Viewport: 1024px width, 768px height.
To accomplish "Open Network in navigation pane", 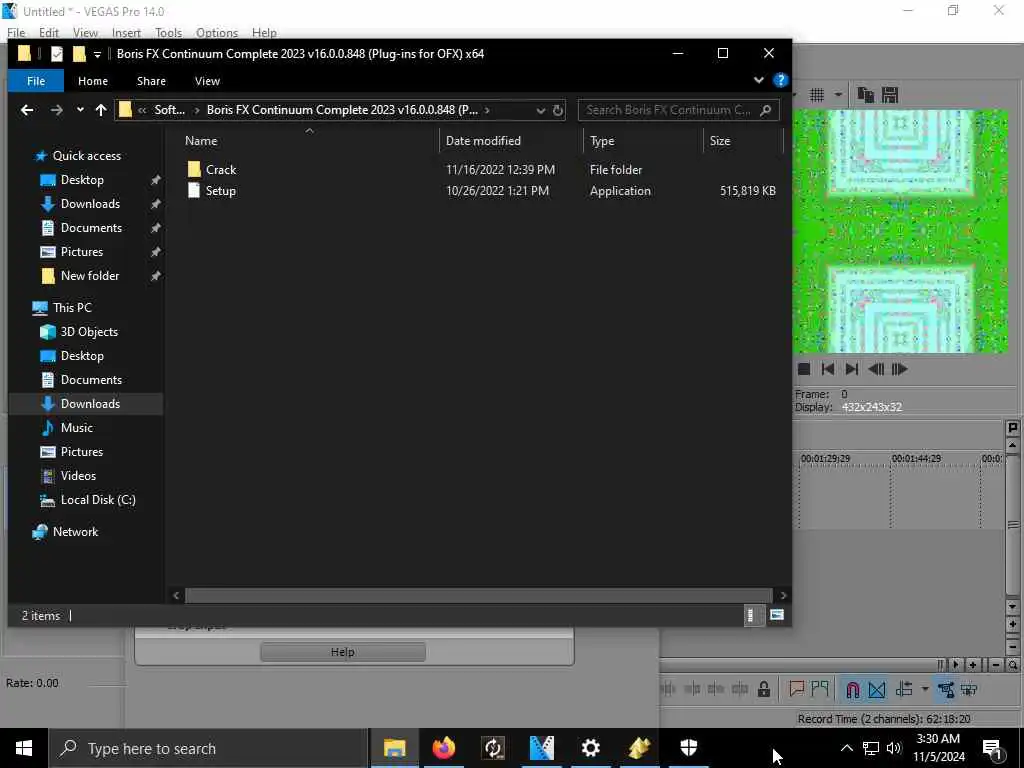I will tap(75, 532).
